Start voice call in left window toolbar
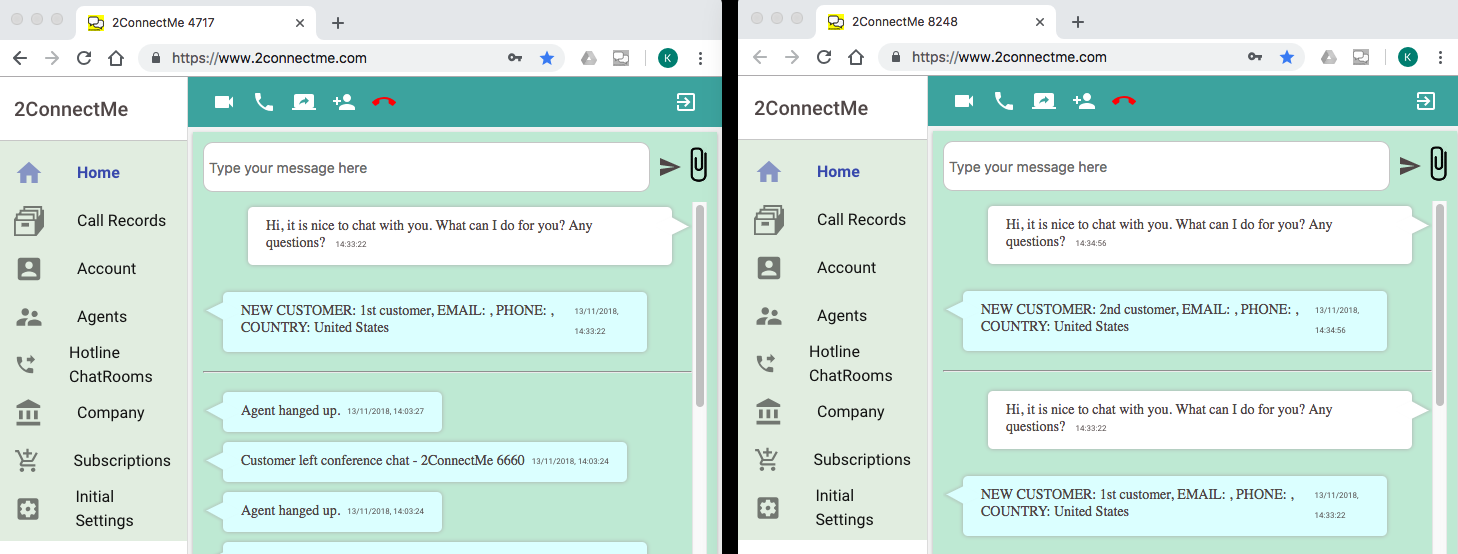1458x554 pixels. (x=264, y=102)
